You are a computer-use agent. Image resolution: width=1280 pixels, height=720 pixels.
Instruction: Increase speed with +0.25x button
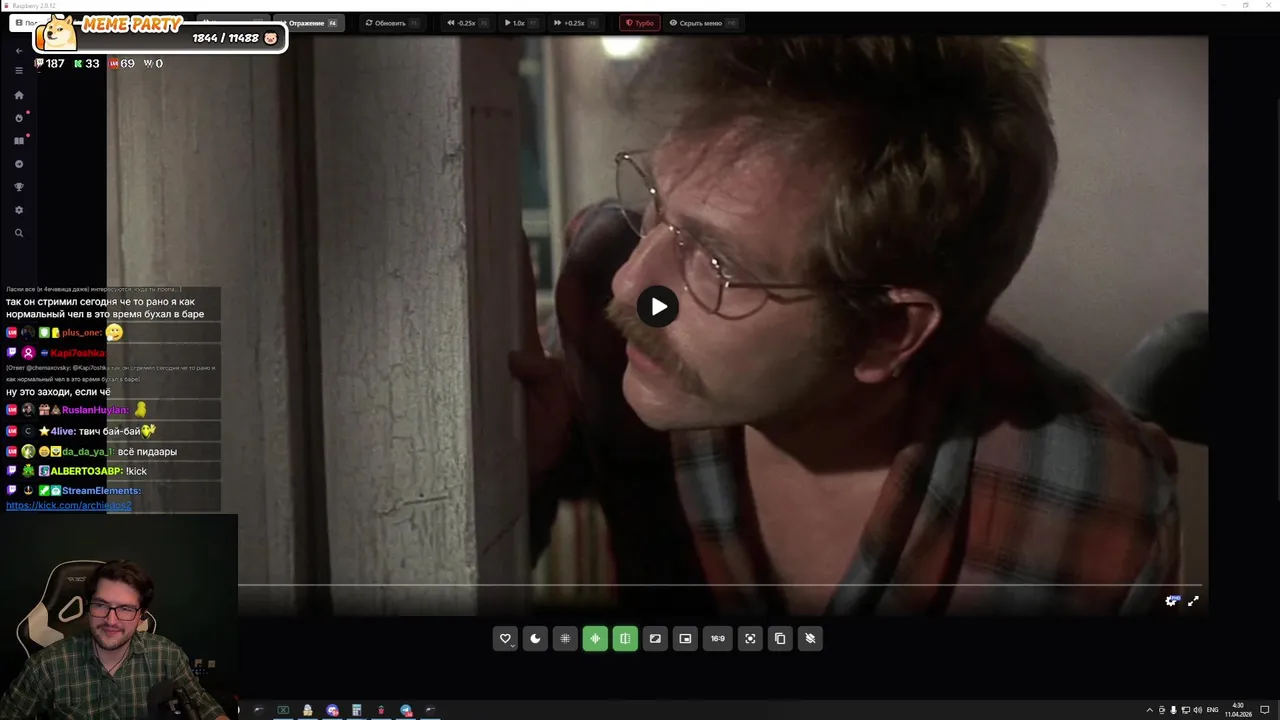click(577, 23)
